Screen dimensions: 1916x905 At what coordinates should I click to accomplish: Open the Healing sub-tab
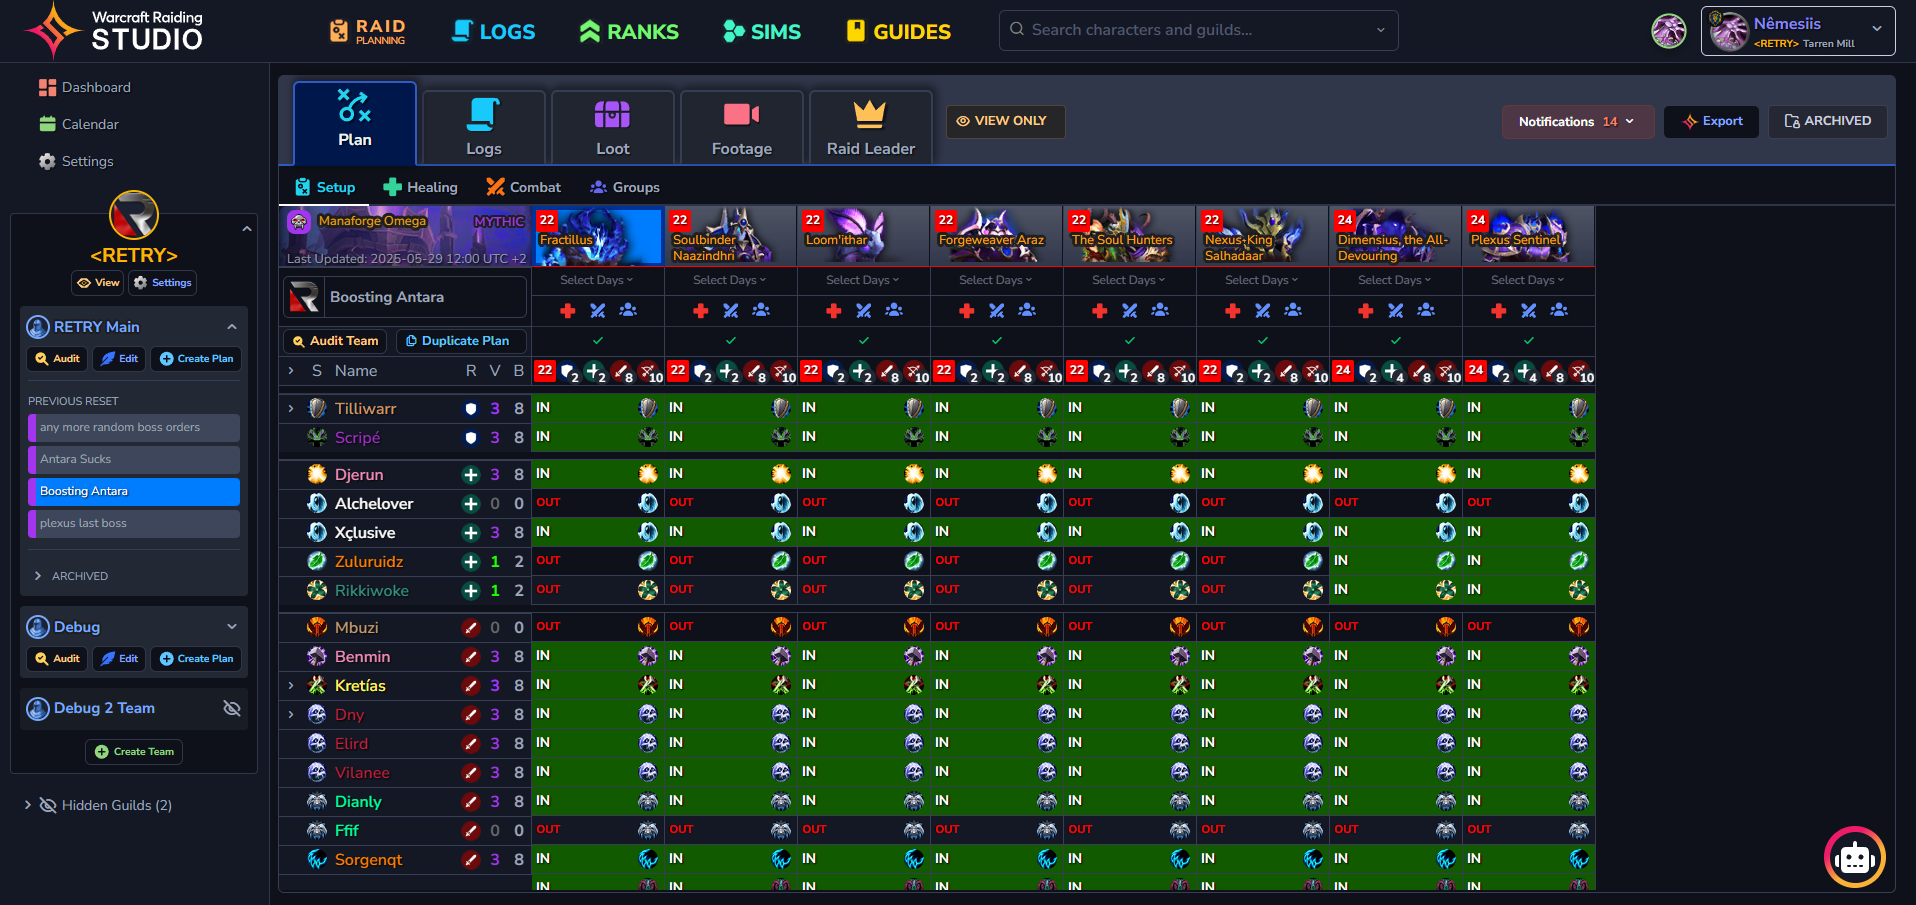[x=421, y=187]
